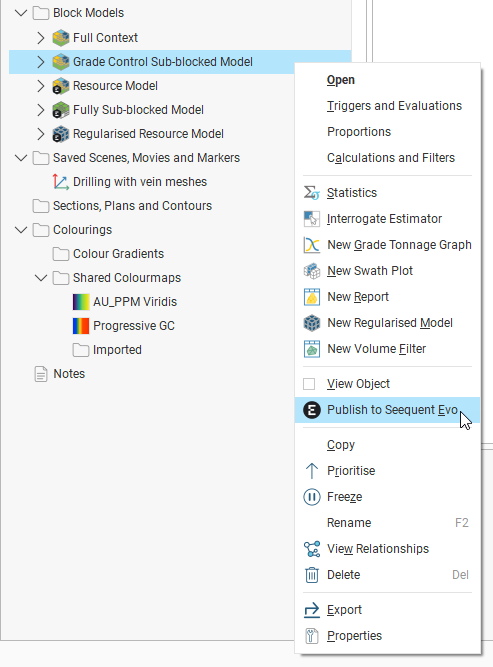Screen dimensions: 493x667
Task: Select the Progressive GC colourmap swatch
Action: (x=80, y=326)
